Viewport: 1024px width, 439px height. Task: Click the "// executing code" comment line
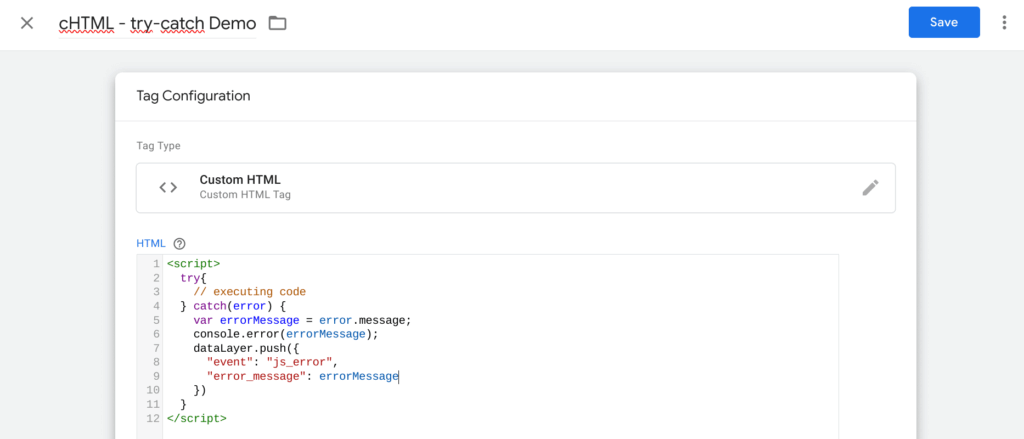point(249,292)
